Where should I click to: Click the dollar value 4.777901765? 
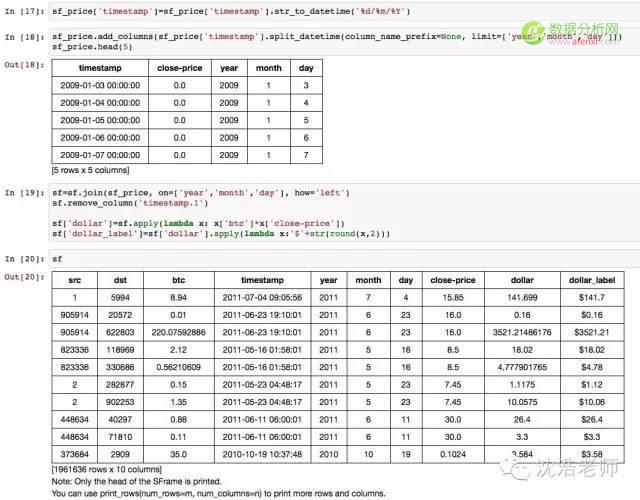click(x=522, y=367)
